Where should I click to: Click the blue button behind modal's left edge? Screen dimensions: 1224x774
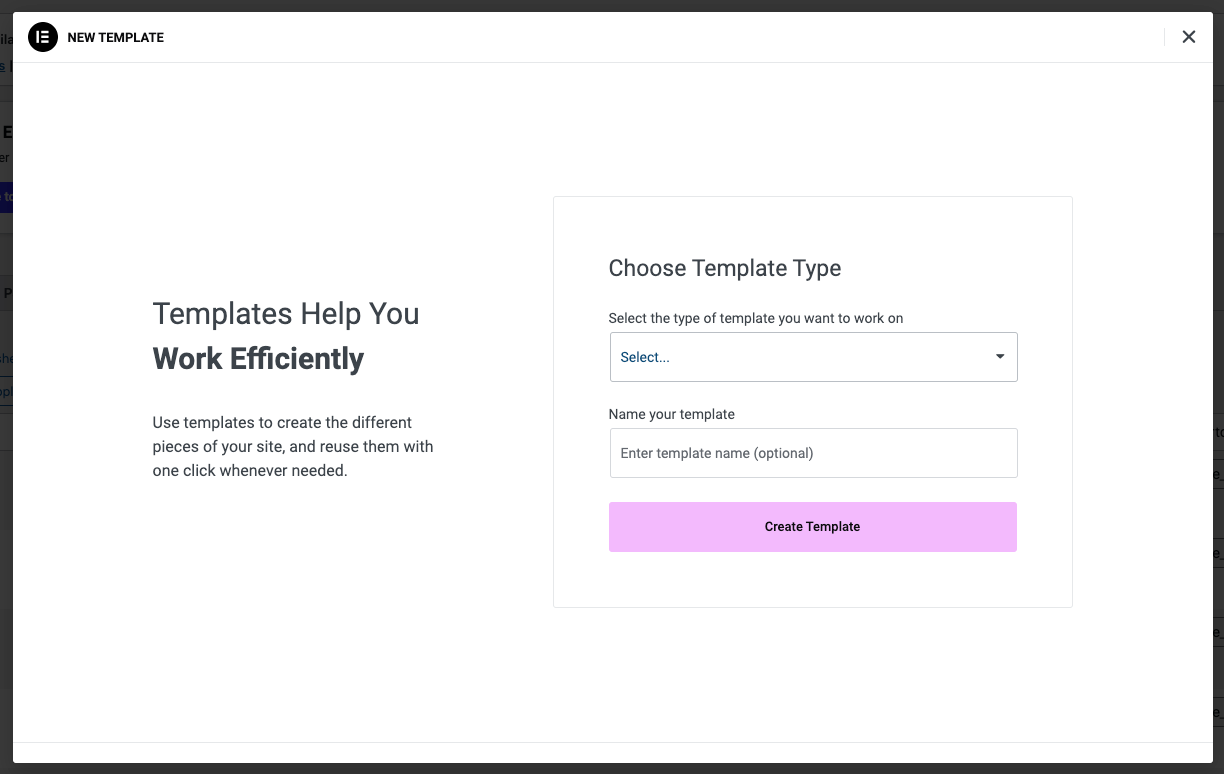point(5,197)
